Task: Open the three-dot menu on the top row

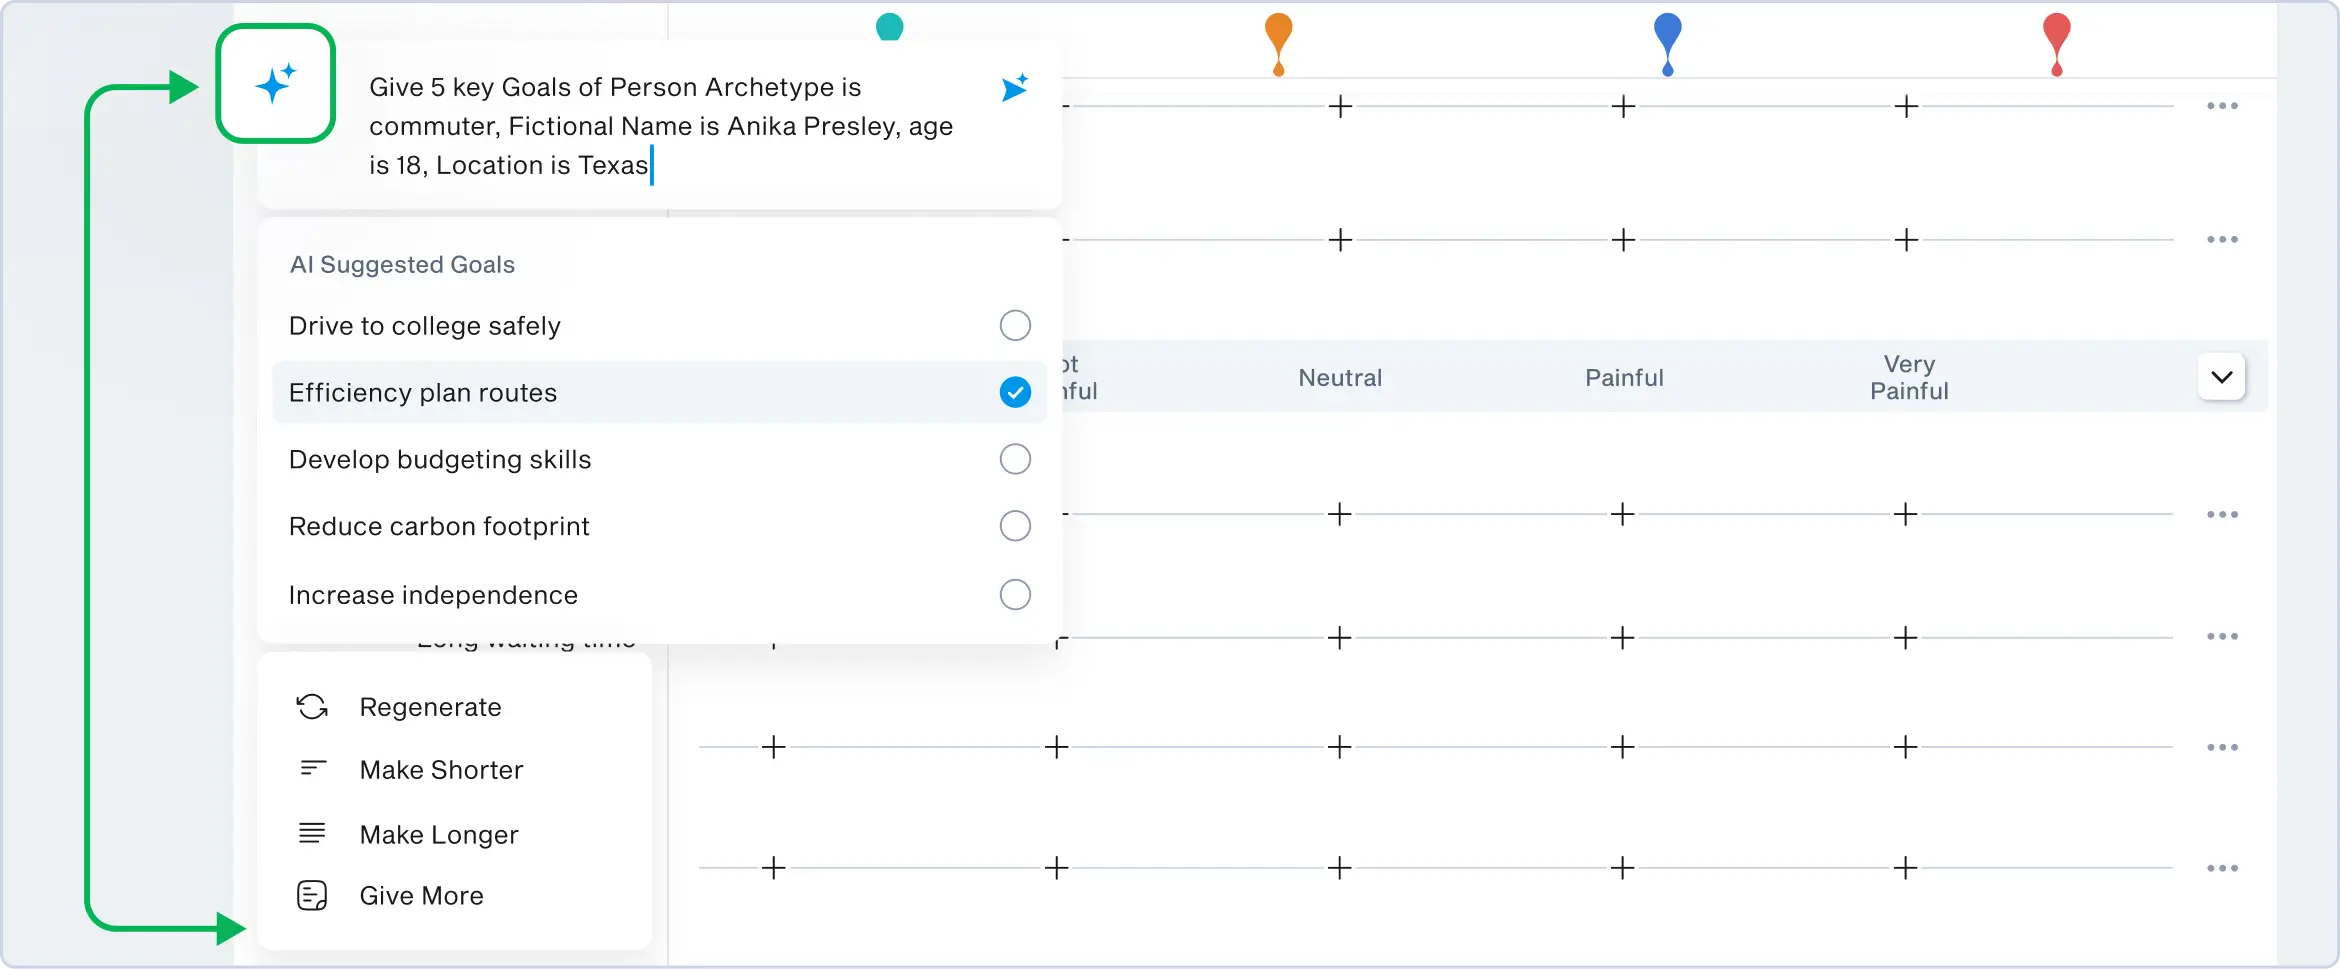Action: (2222, 106)
